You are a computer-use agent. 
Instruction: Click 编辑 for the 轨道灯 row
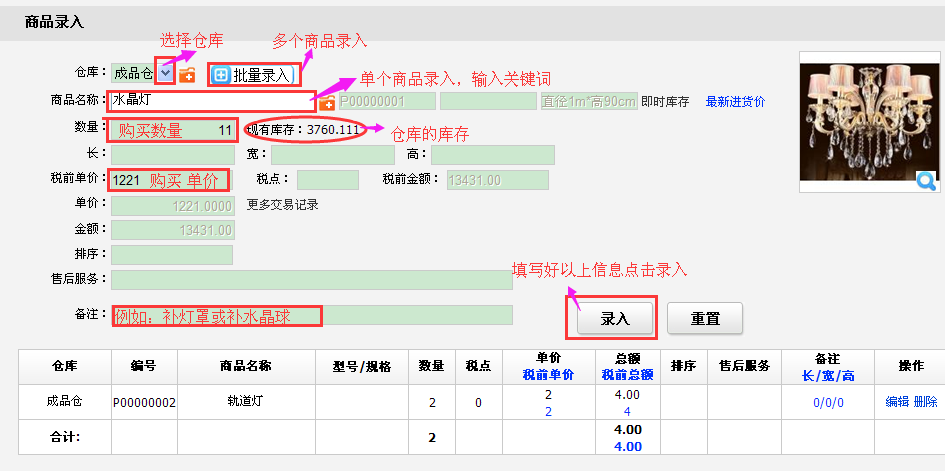[897, 402]
